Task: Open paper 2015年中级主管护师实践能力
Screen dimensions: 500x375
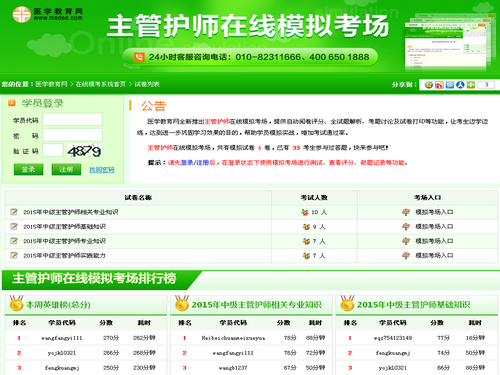Action: (x=64, y=256)
